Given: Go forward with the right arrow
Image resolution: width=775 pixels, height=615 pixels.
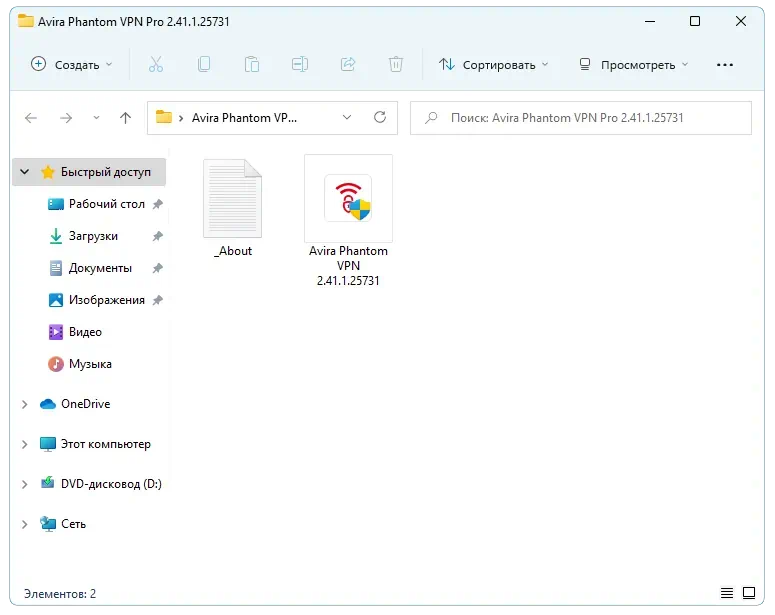Looking at the screenshot, I should (66, 118).
